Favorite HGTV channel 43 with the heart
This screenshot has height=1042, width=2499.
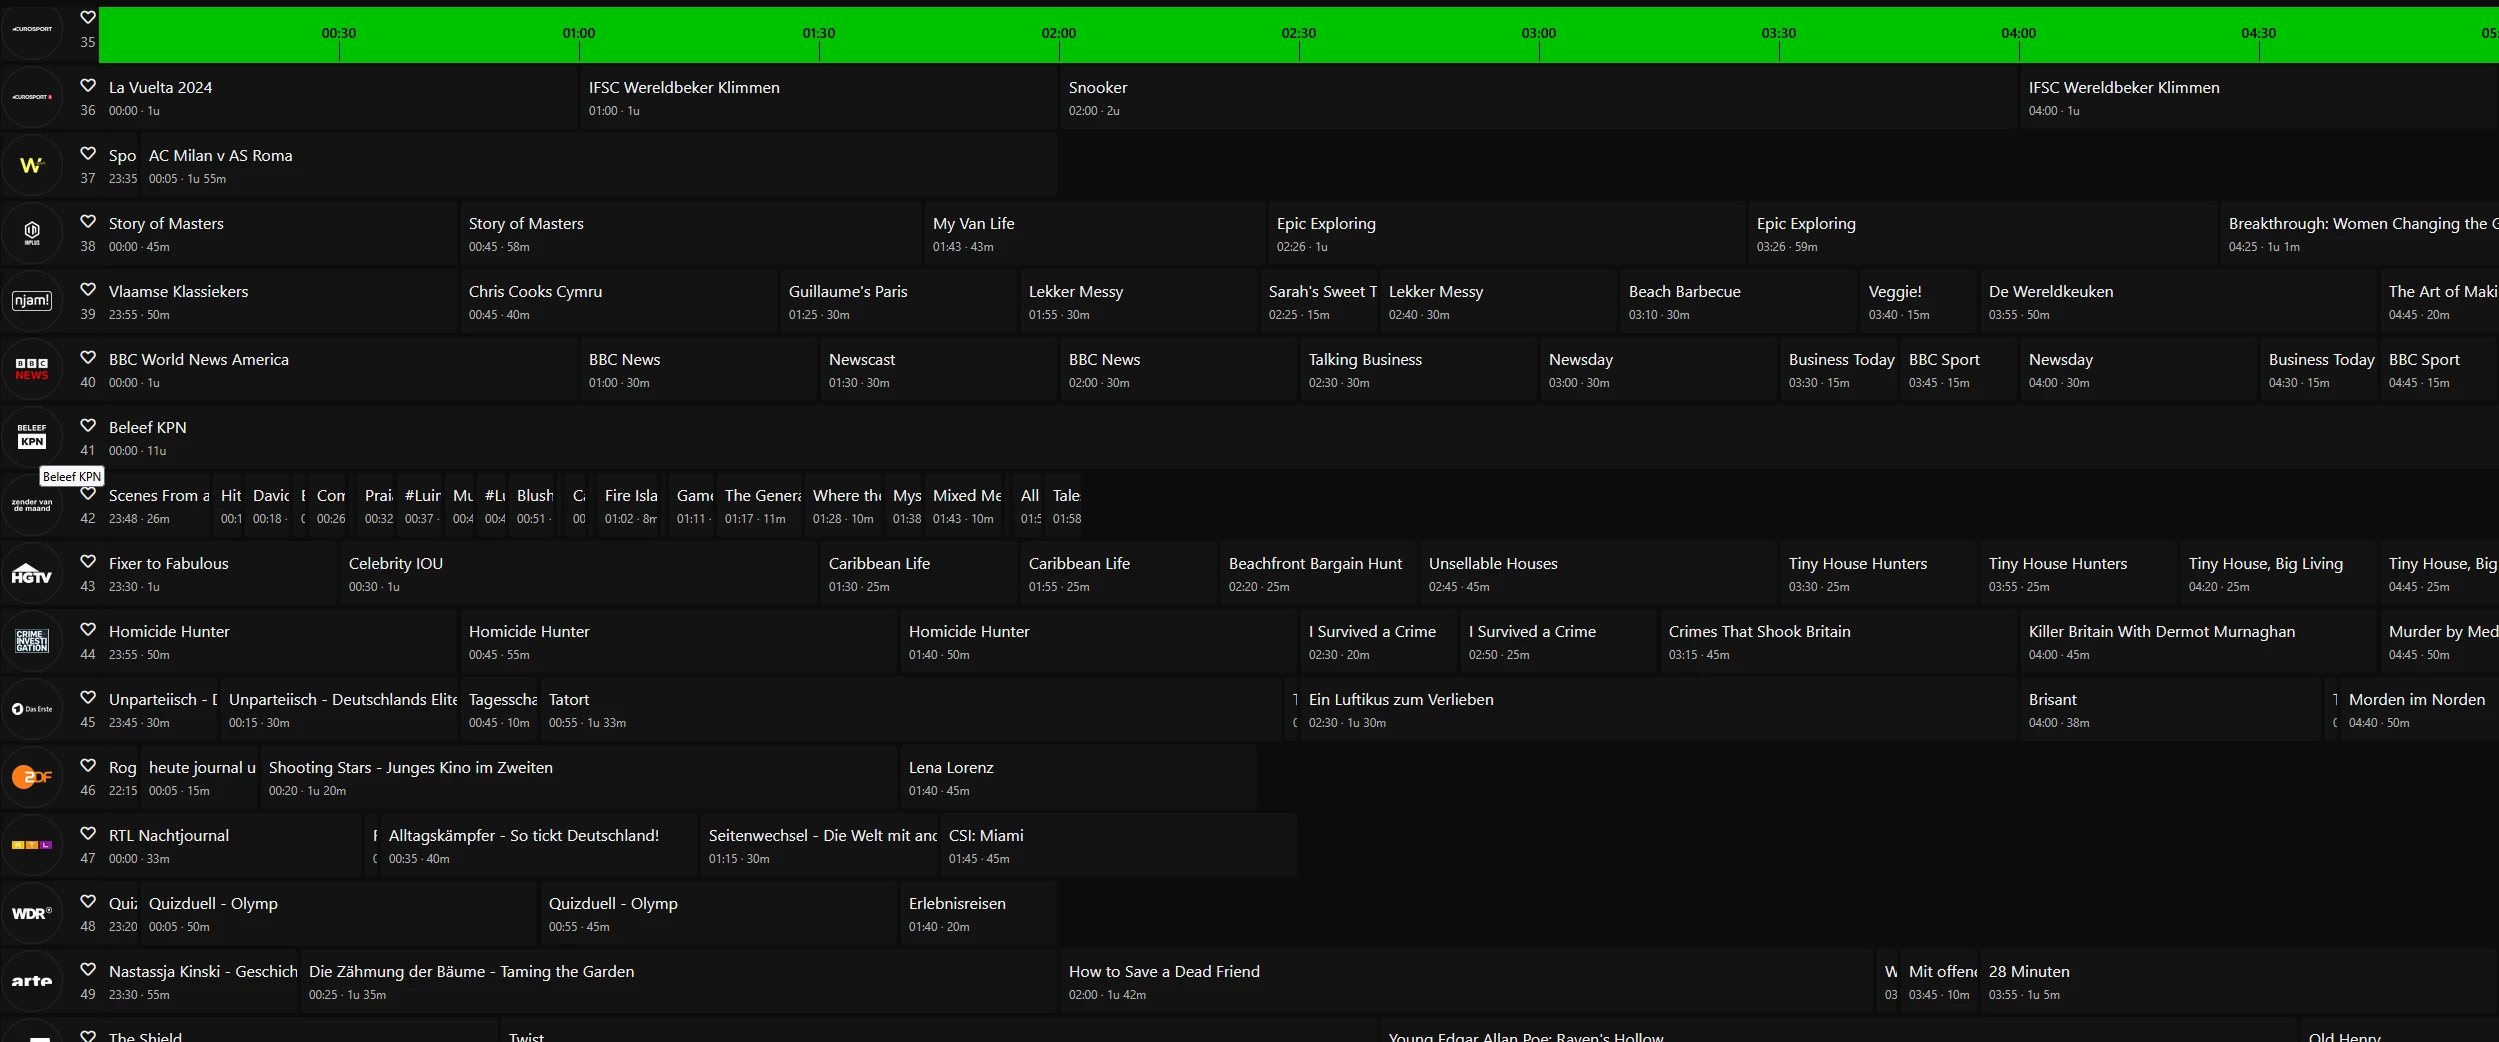pos(88,561)
